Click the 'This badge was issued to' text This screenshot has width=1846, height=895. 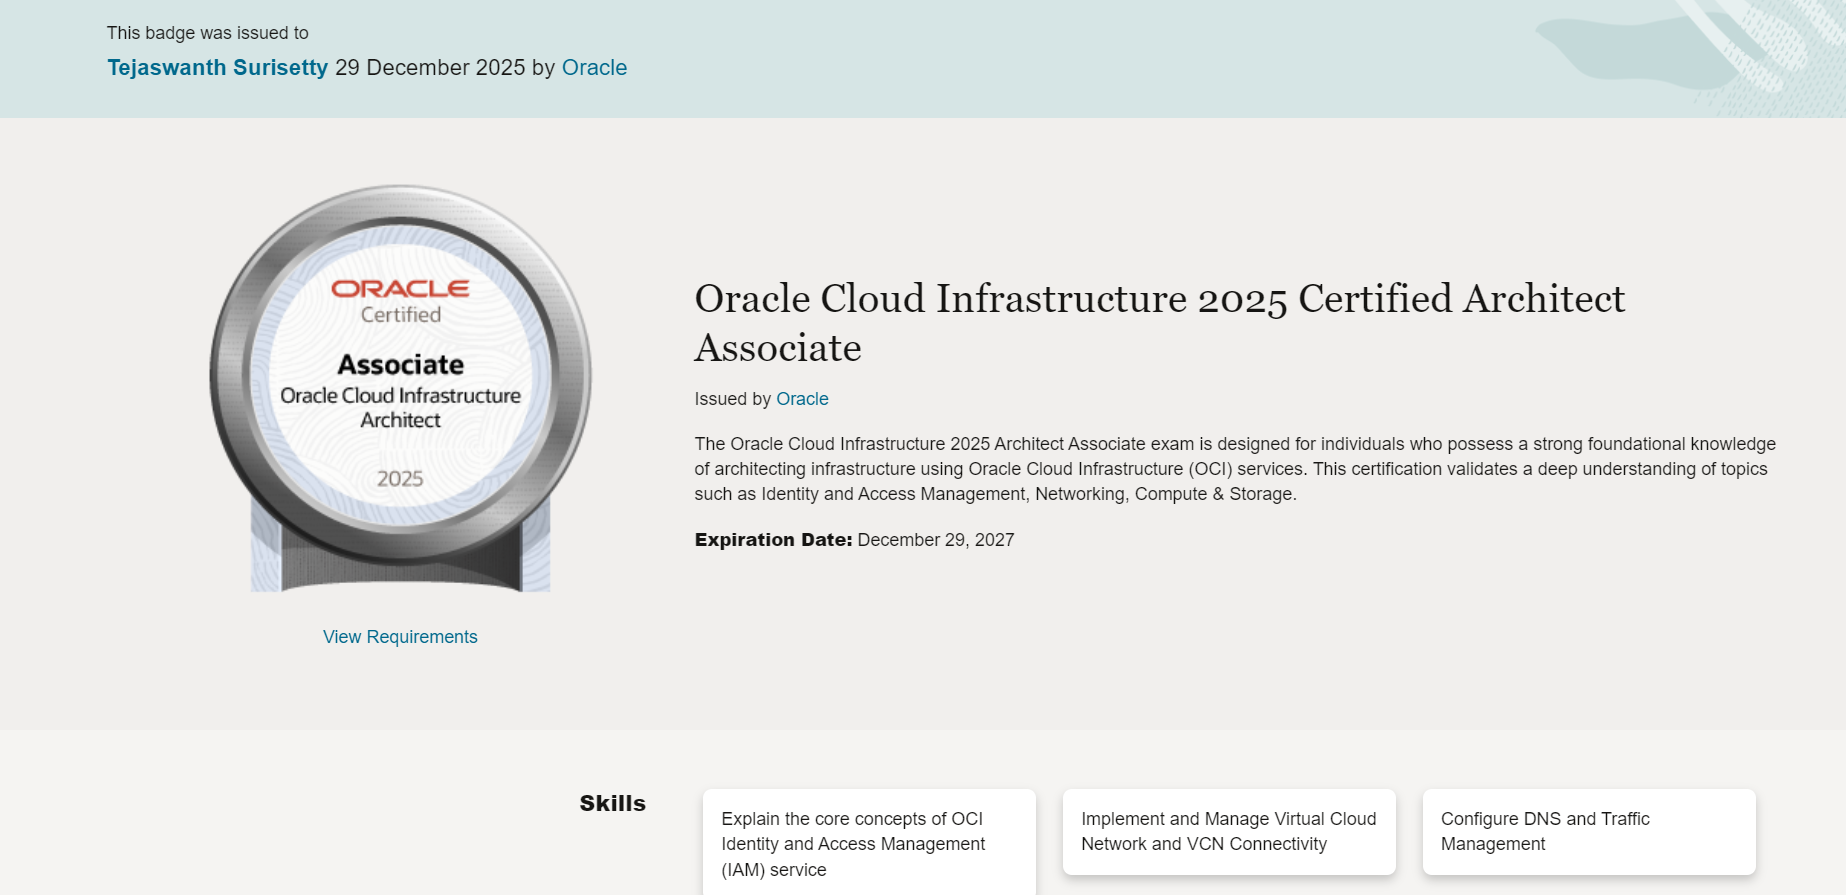coord(208,33)
